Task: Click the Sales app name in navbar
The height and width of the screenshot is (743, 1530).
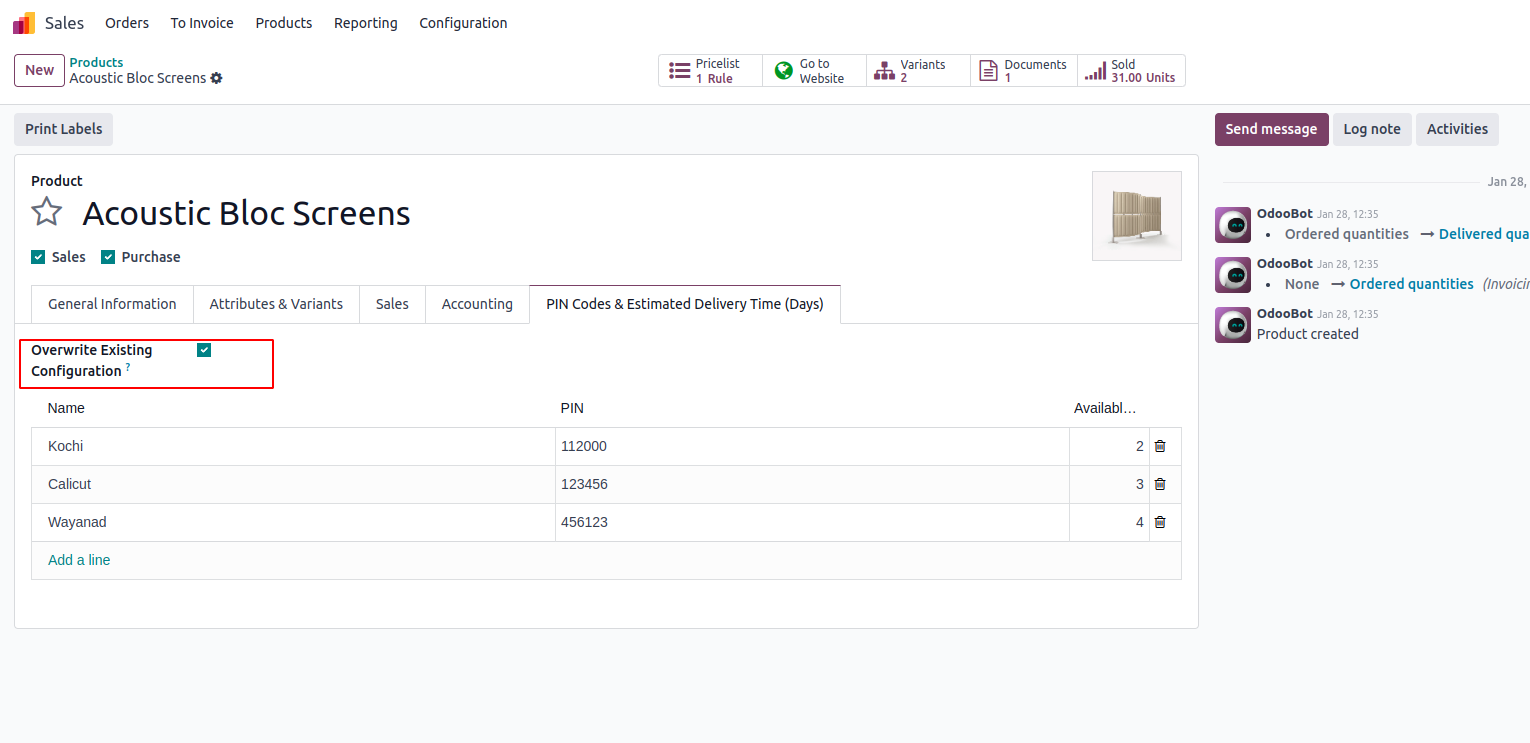Action: point(64,23)
